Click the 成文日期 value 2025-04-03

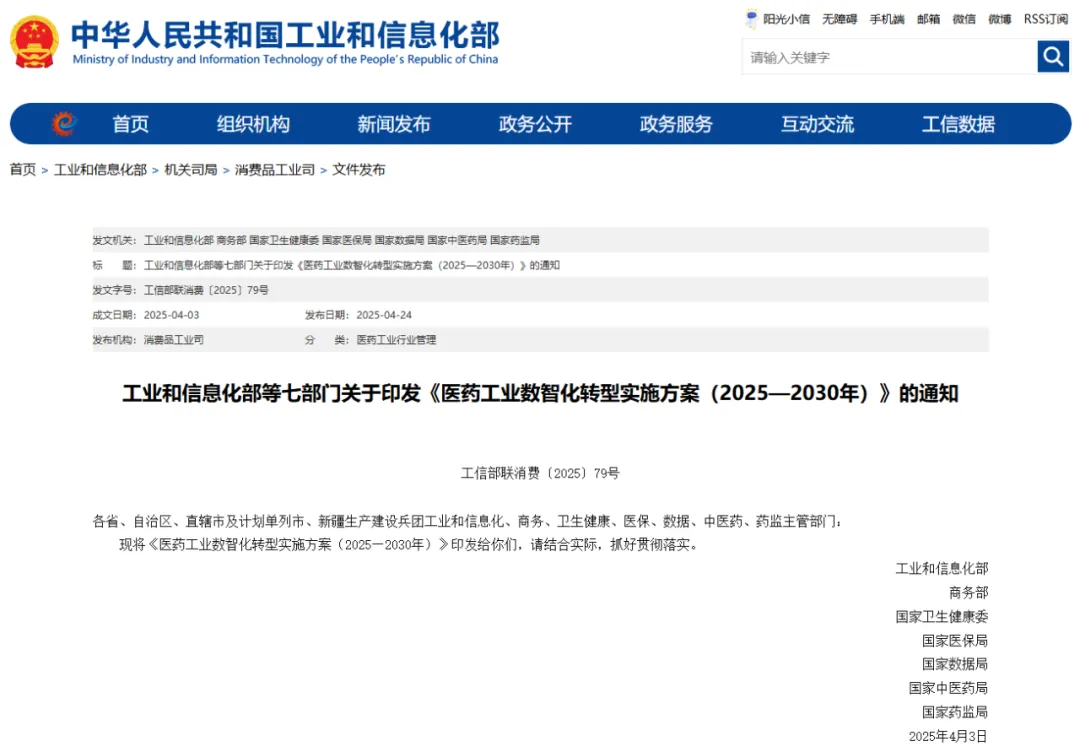[172, 315]
